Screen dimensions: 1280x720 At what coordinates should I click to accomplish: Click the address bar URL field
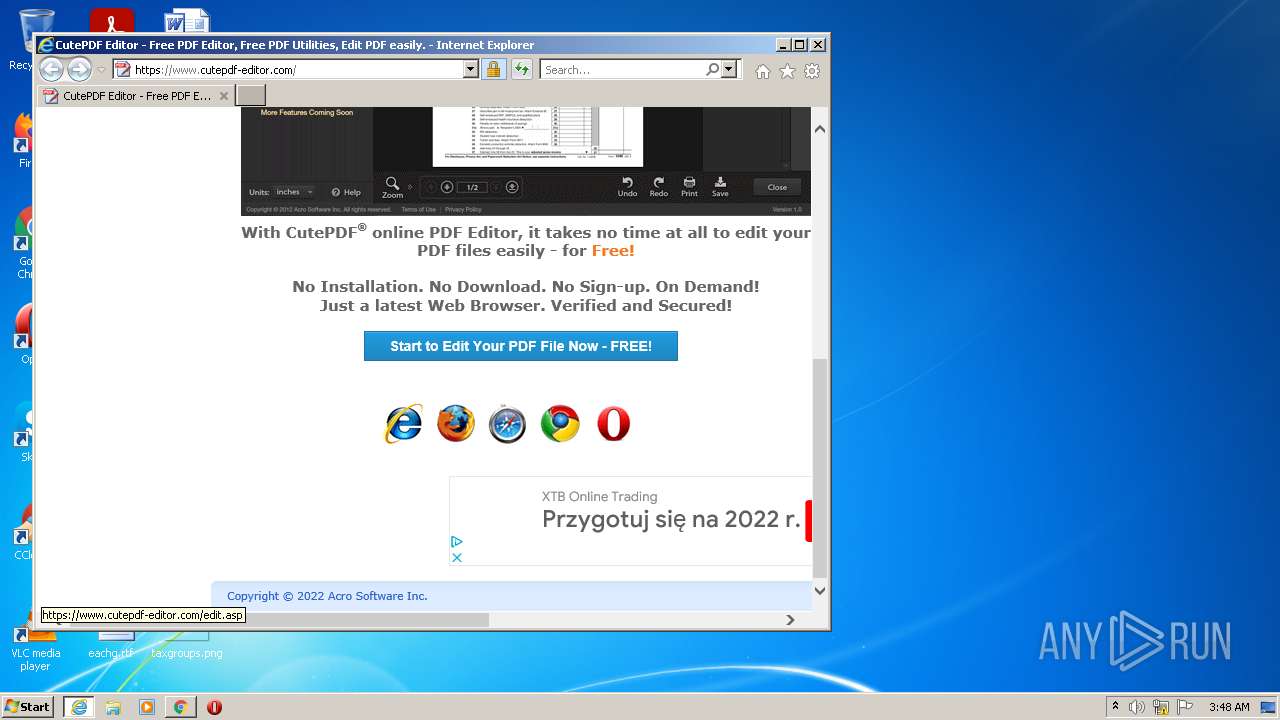click(x=288, y=70)
